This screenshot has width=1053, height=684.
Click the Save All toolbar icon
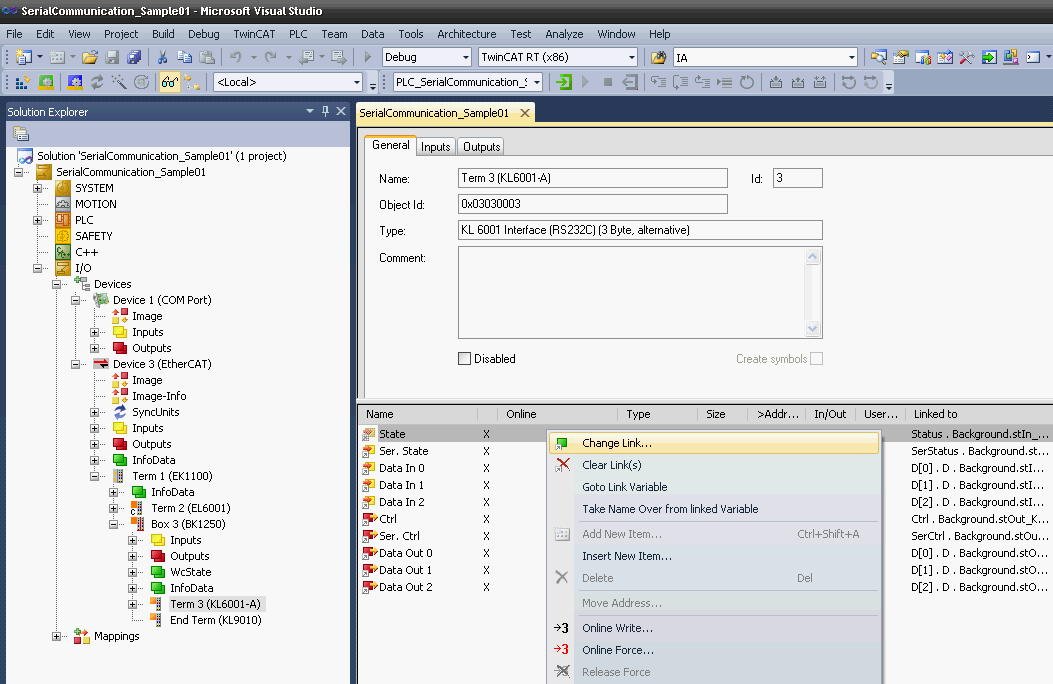134,58
